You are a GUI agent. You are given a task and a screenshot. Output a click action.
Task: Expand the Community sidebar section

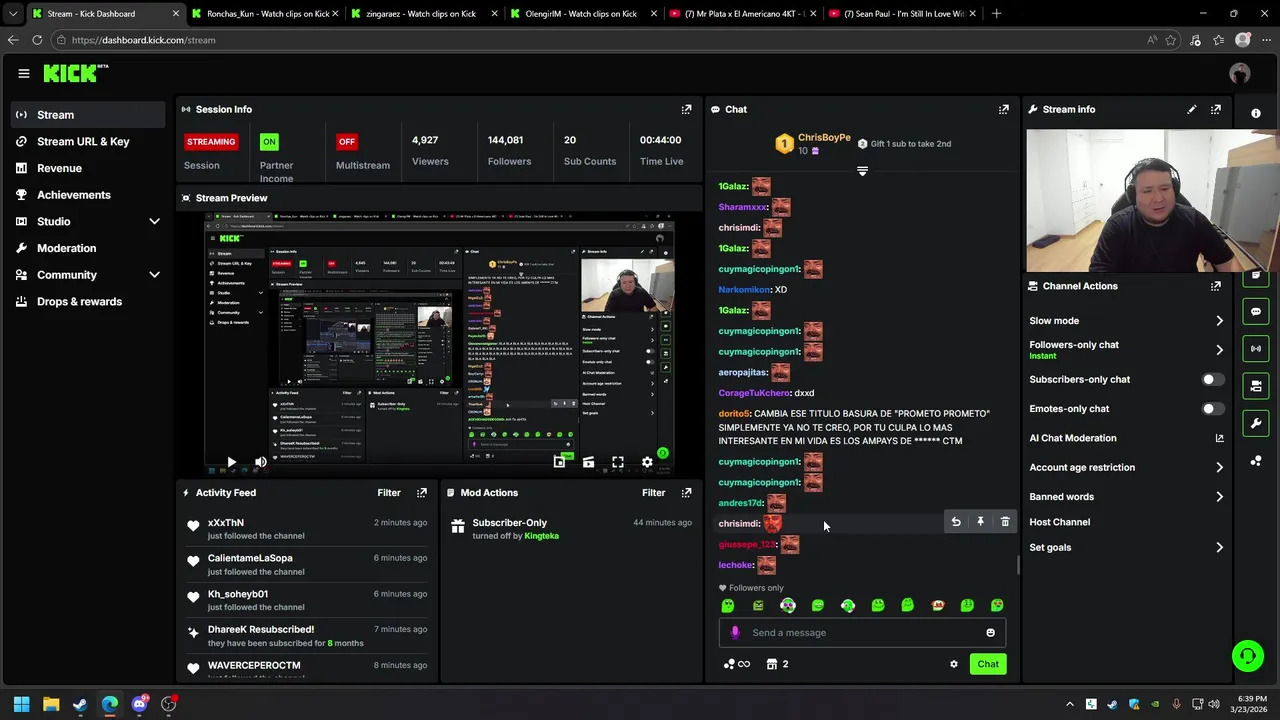click(154, 275)
